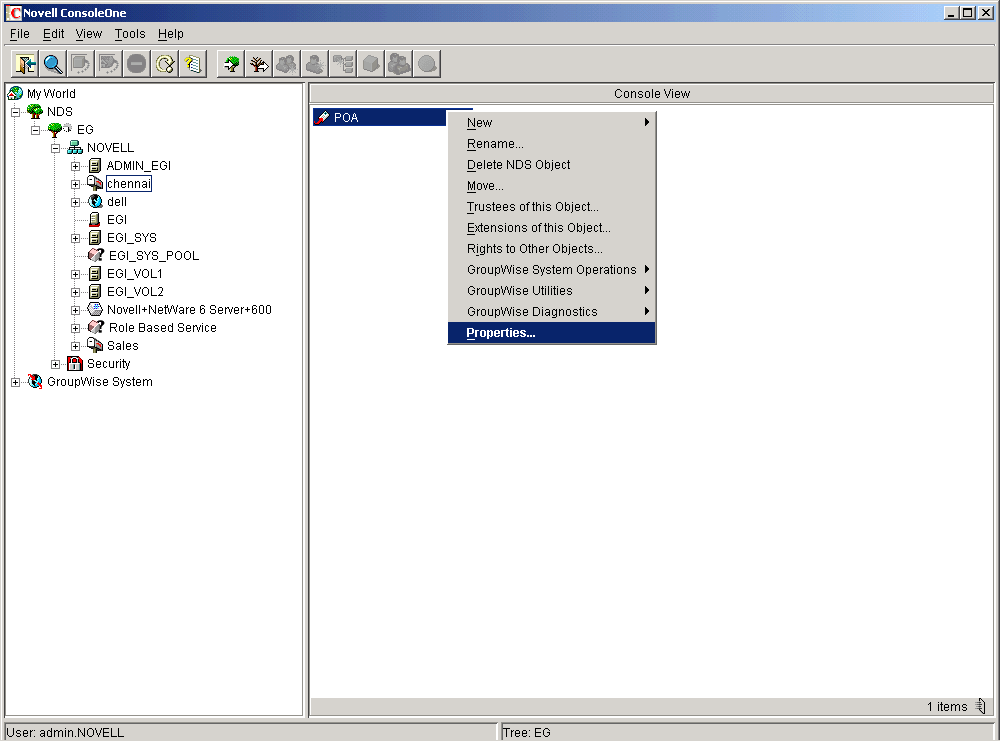Click the question mark document icon

193,64
